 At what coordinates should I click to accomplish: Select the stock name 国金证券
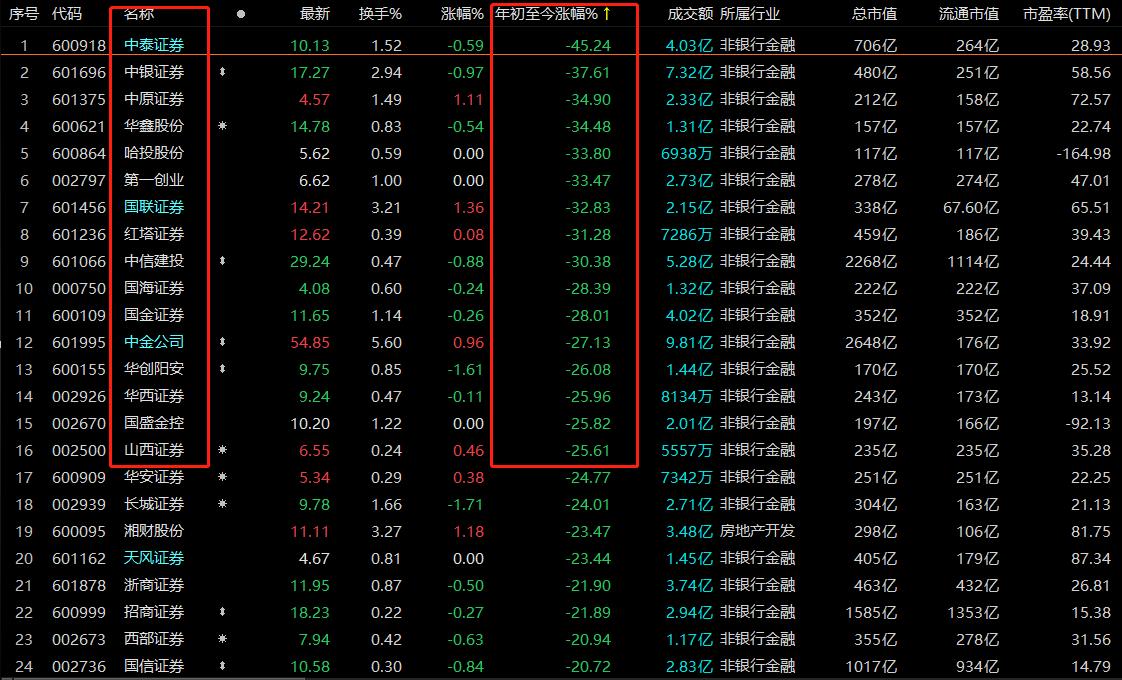click(x=154, y=315)
